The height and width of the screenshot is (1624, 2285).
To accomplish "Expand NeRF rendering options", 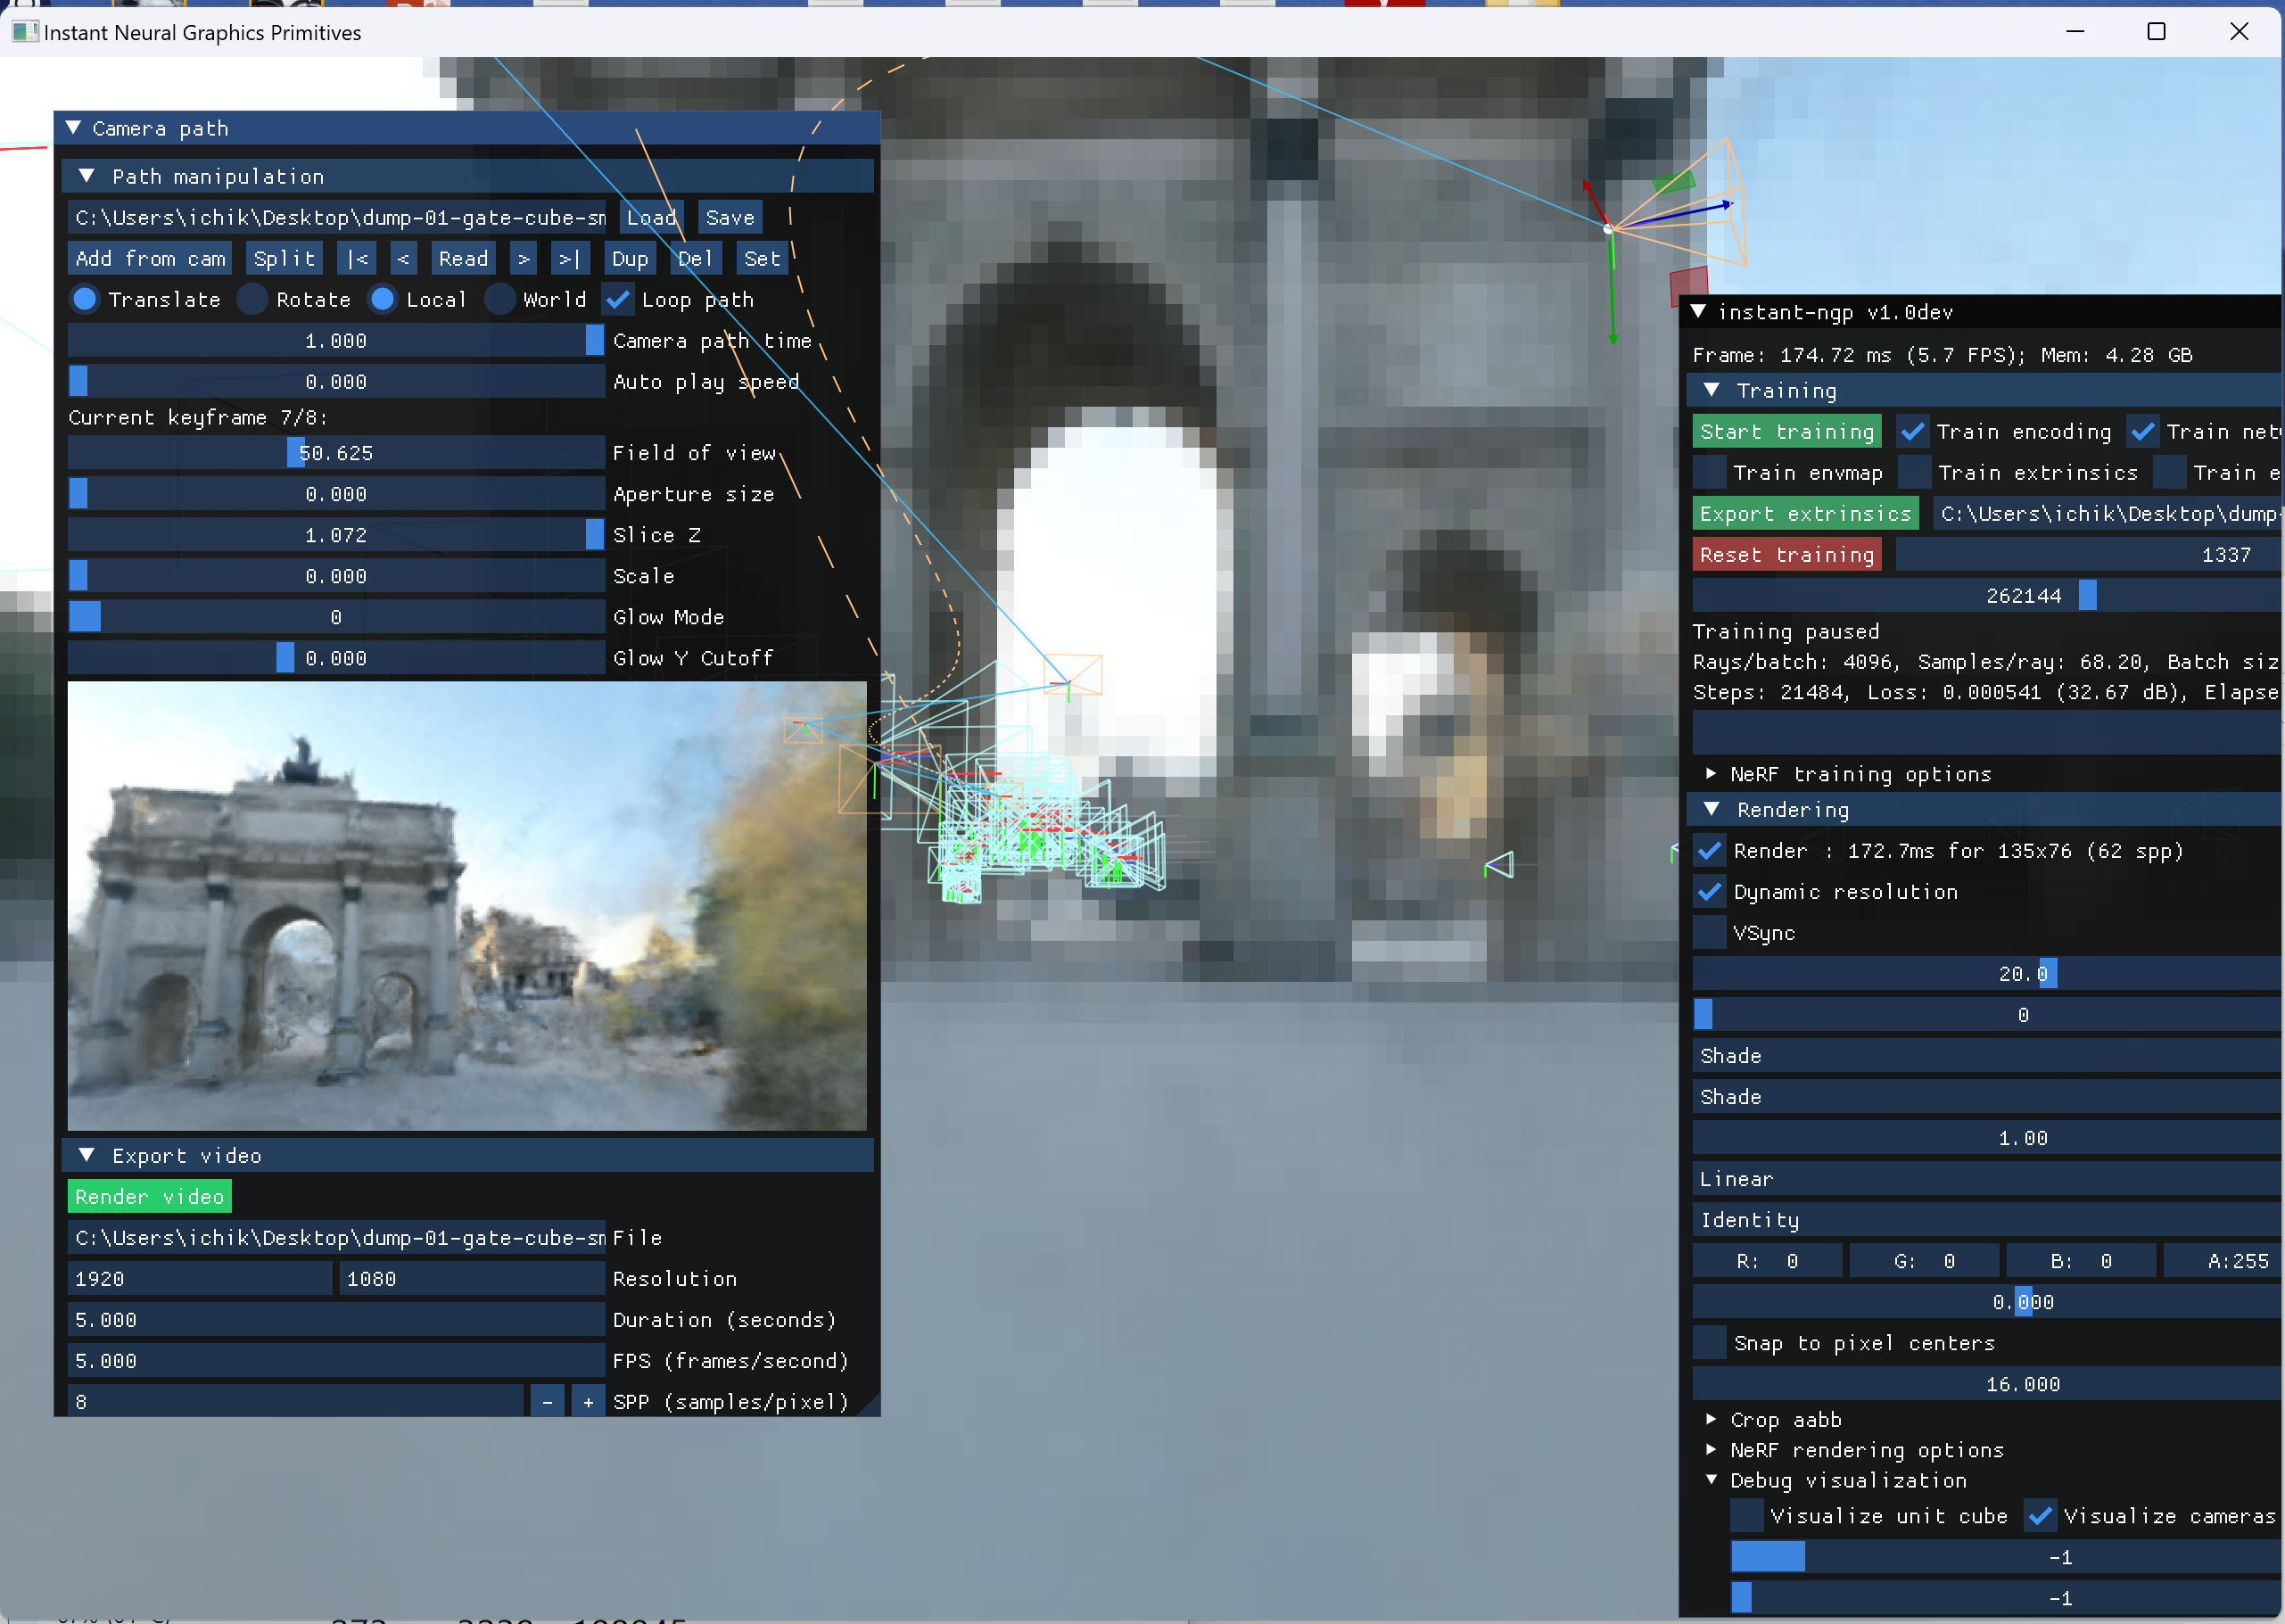I will (x=1711, y=1450).
